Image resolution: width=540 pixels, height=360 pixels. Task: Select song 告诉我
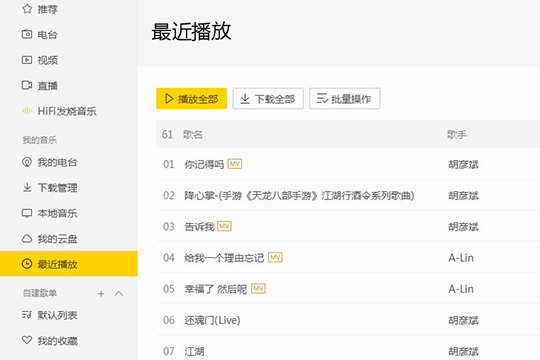(x=199, y=227)
